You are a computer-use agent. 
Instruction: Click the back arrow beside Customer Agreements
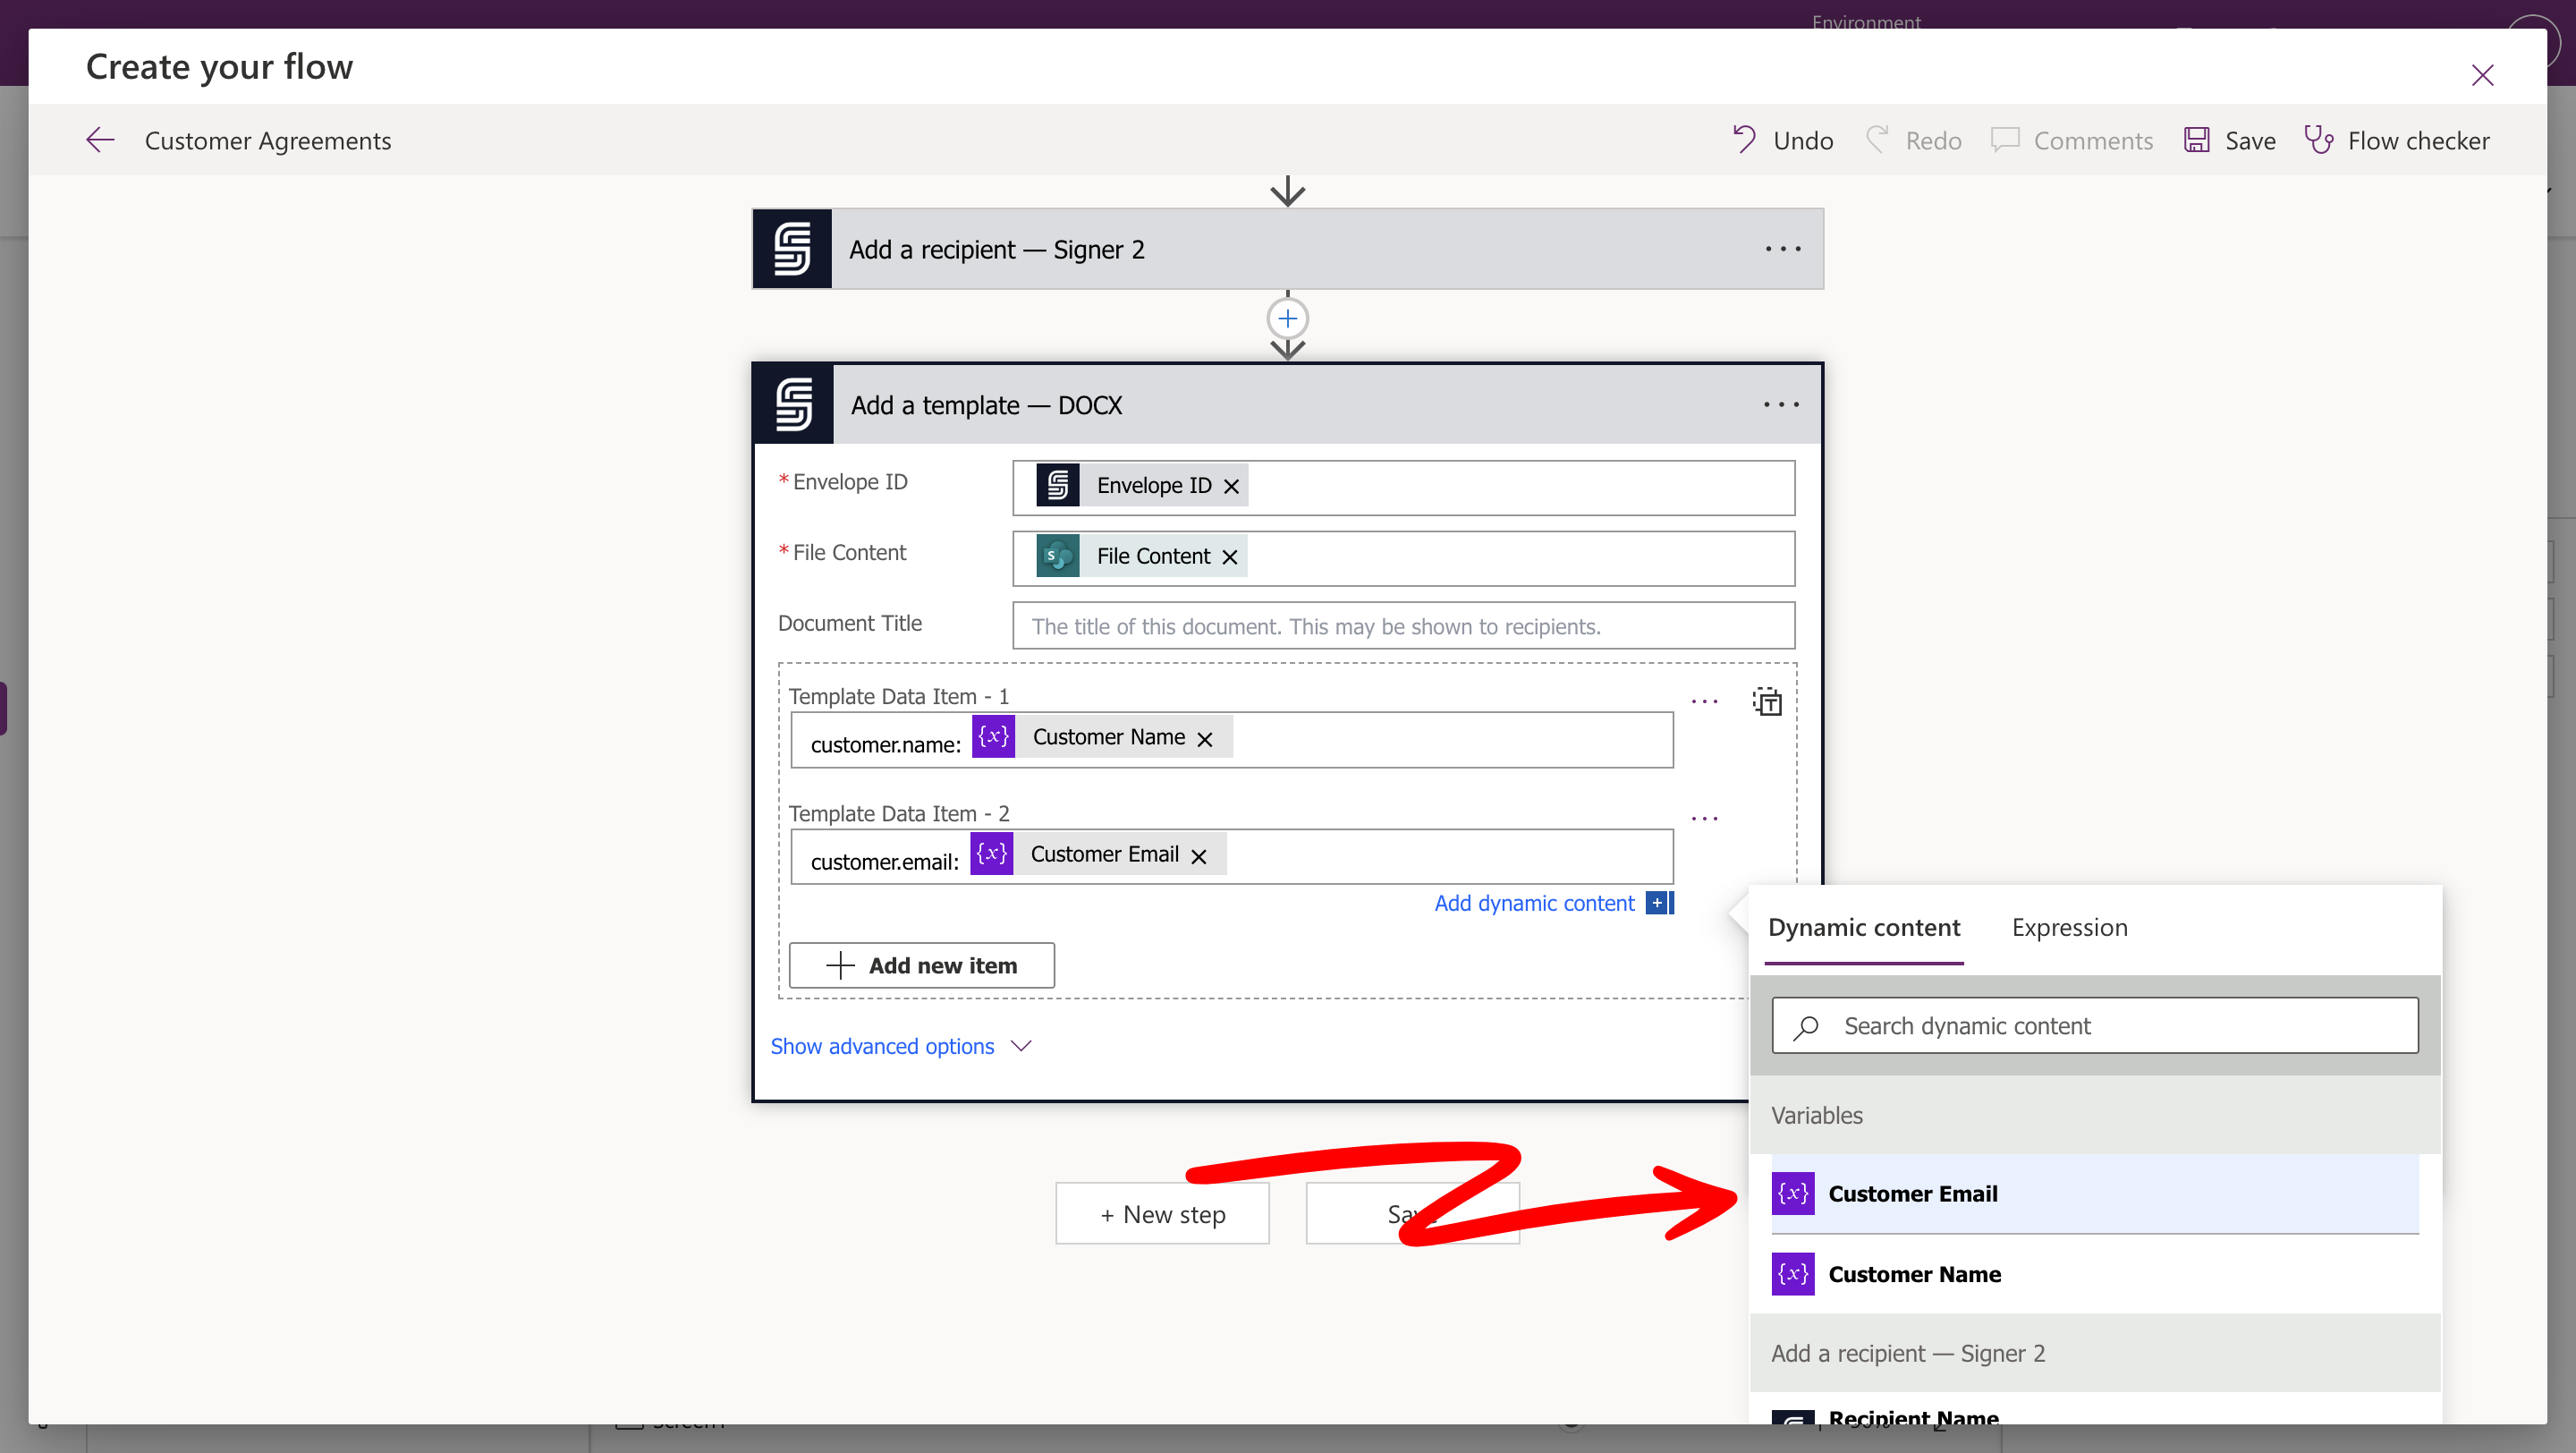coord(100,140)
